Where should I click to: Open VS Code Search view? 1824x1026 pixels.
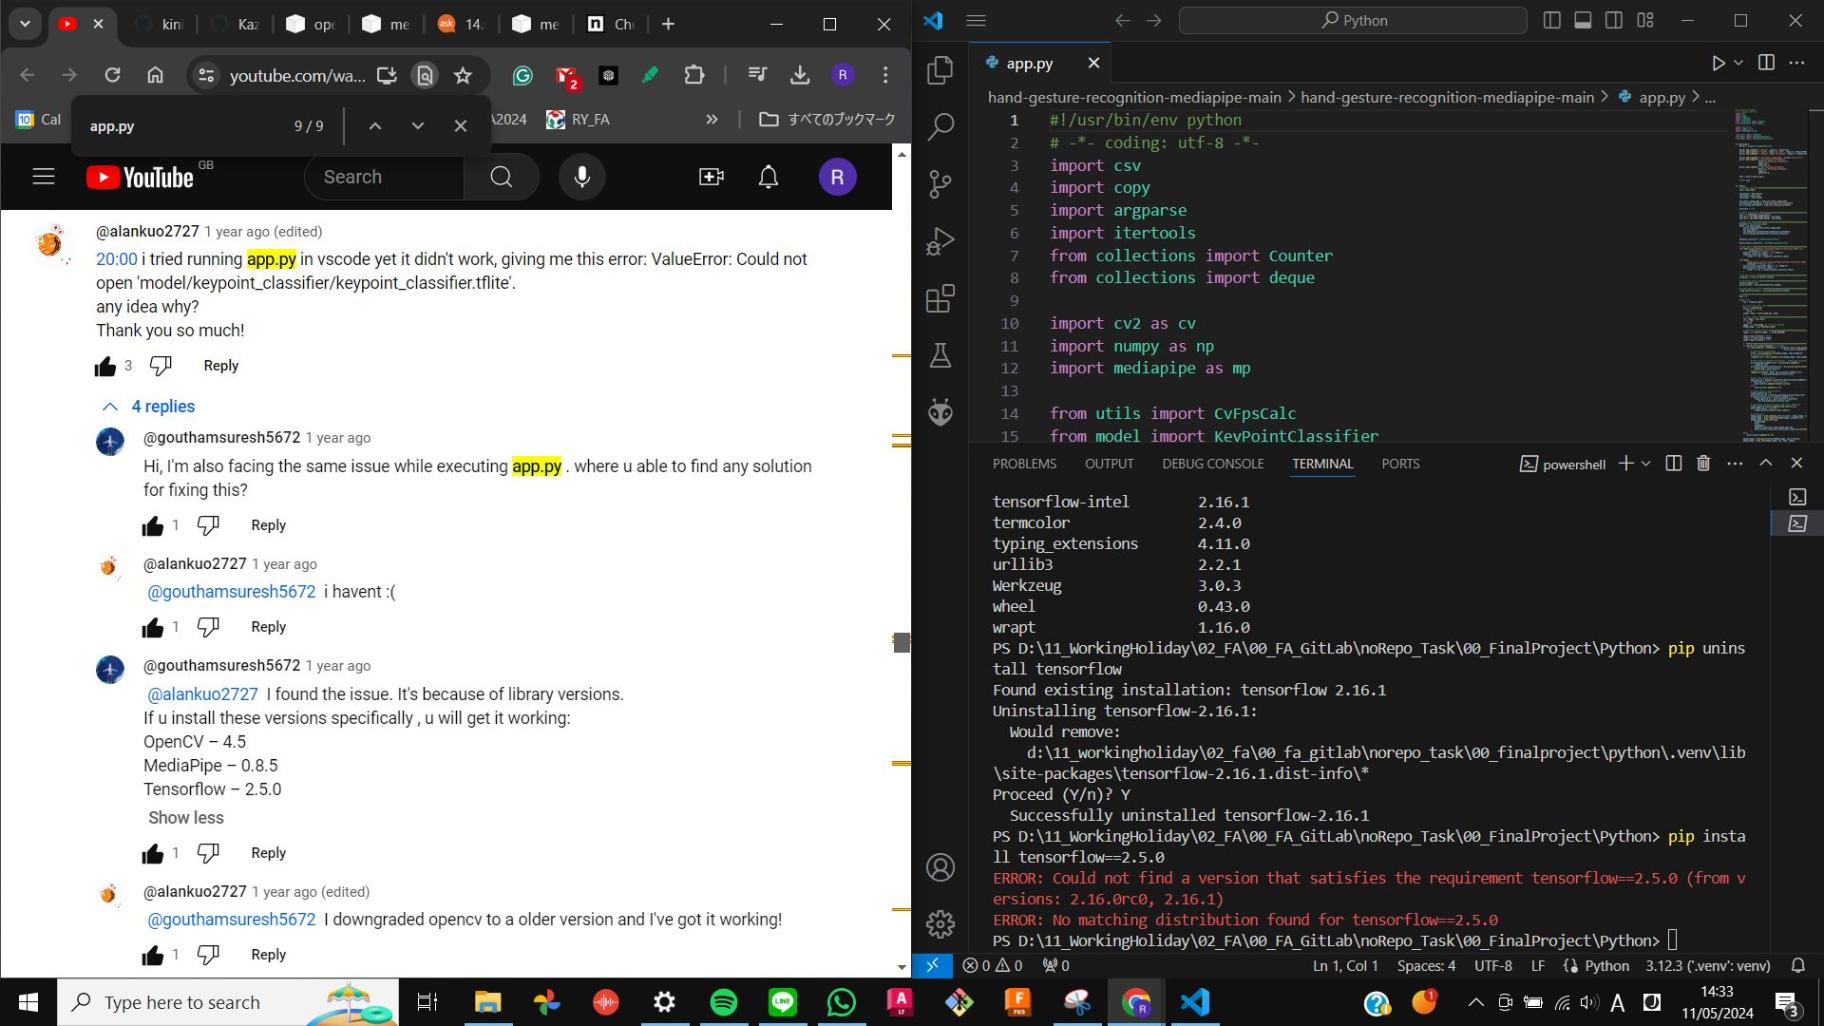click(x=940, y=127)
